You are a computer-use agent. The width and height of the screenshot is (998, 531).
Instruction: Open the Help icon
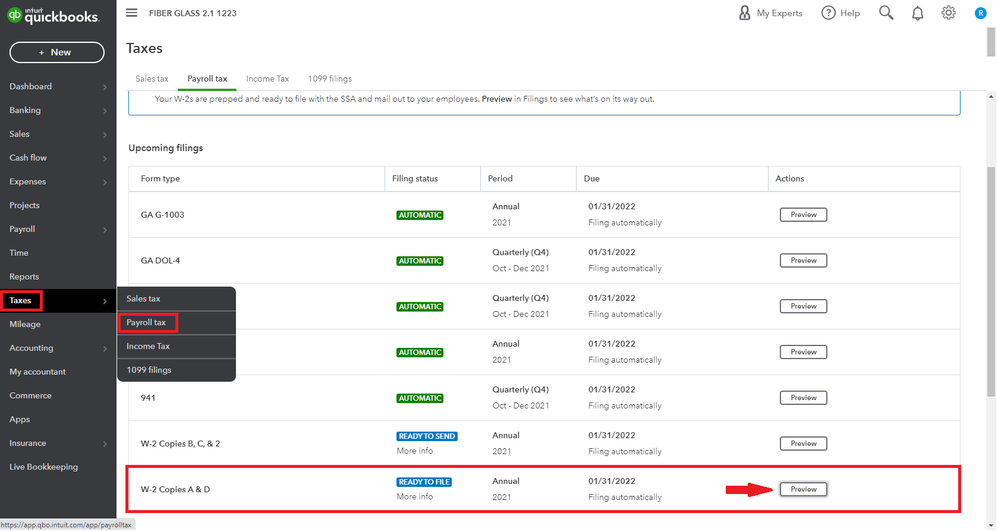click(840, 13)
